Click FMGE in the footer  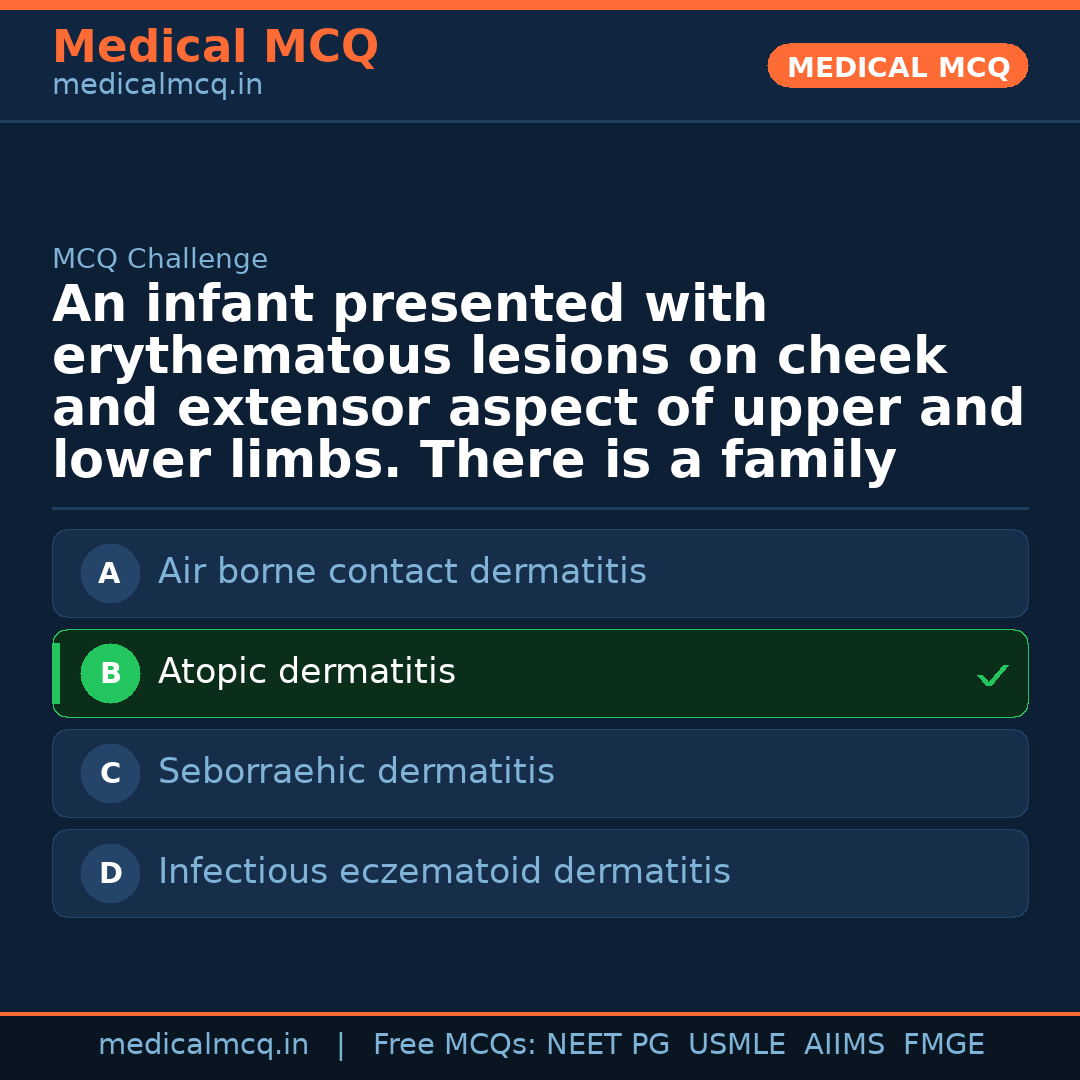pyautogui.click(x=943, y=1045)
